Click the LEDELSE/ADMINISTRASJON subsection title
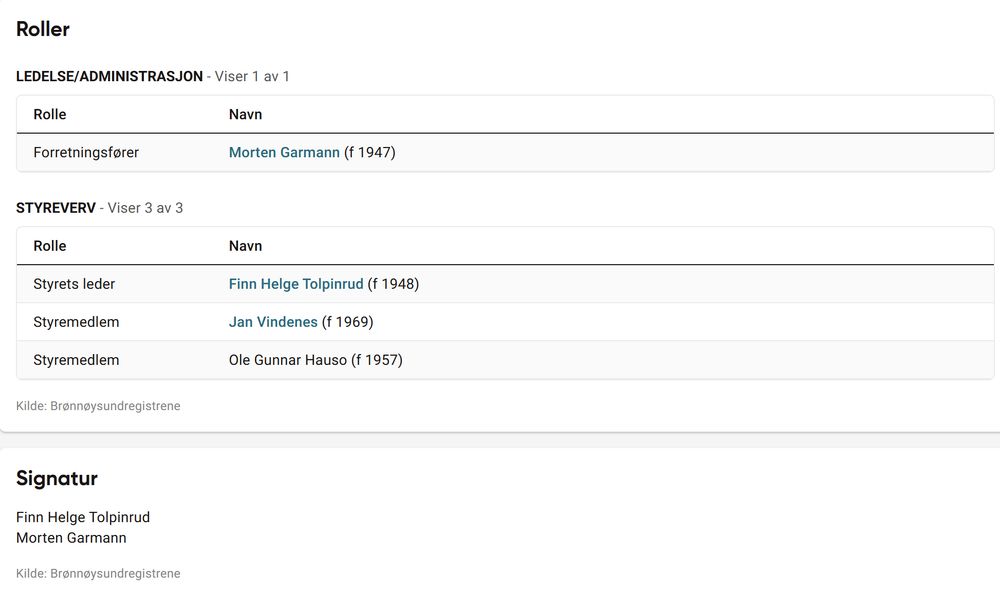This screenshot has height=591, width=1000. 109,76
